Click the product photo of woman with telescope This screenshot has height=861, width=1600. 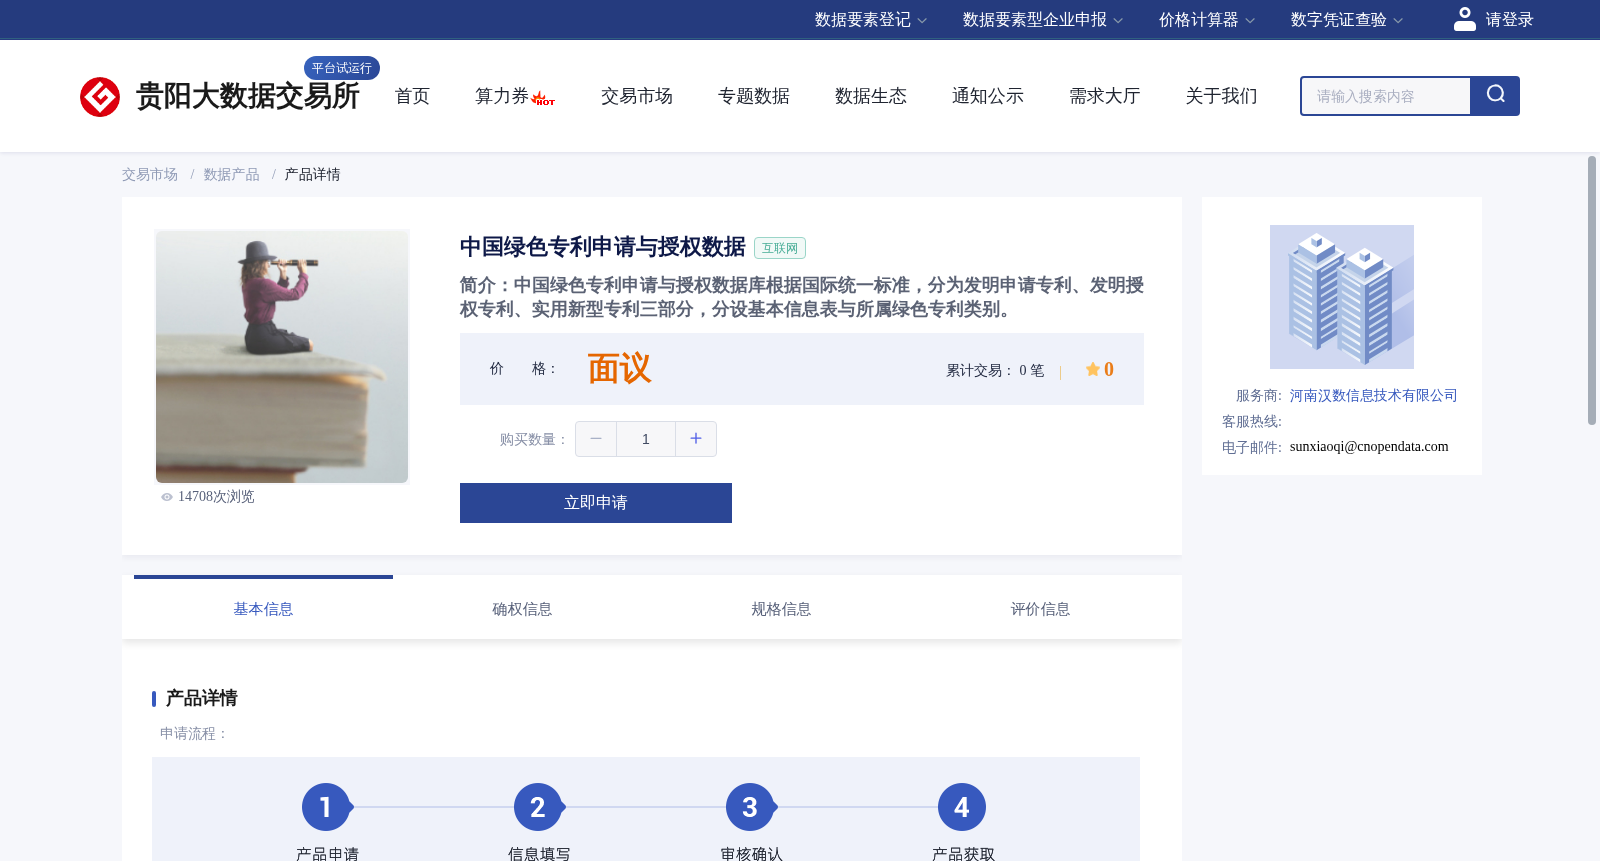(282, 356)
